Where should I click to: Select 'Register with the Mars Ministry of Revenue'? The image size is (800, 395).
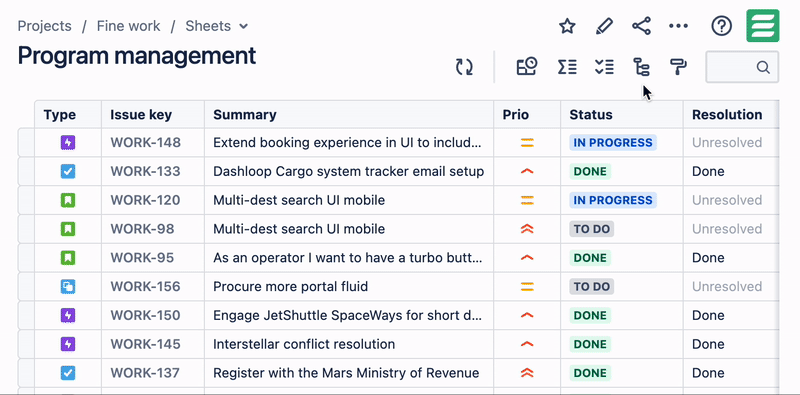point(346,373)
